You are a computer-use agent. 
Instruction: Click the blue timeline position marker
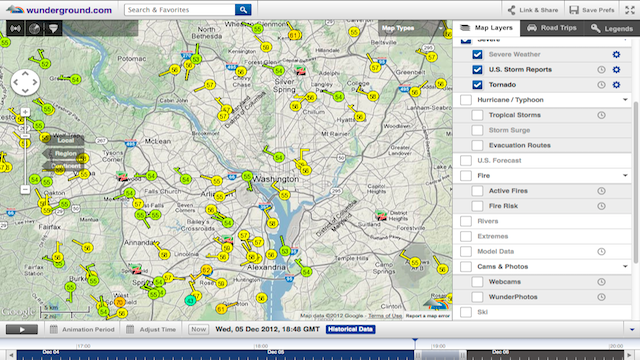click(x=415, y=340)
